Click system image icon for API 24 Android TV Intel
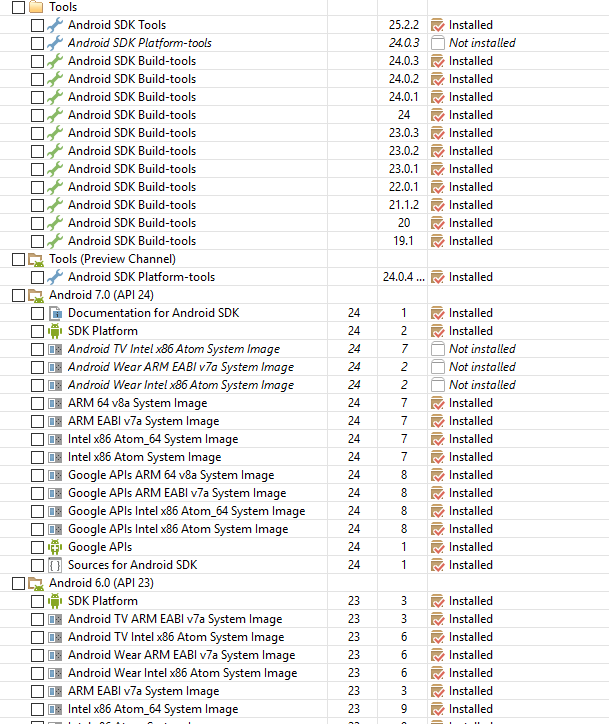Screen dimensions: 609x724 [x=55, y=349]
